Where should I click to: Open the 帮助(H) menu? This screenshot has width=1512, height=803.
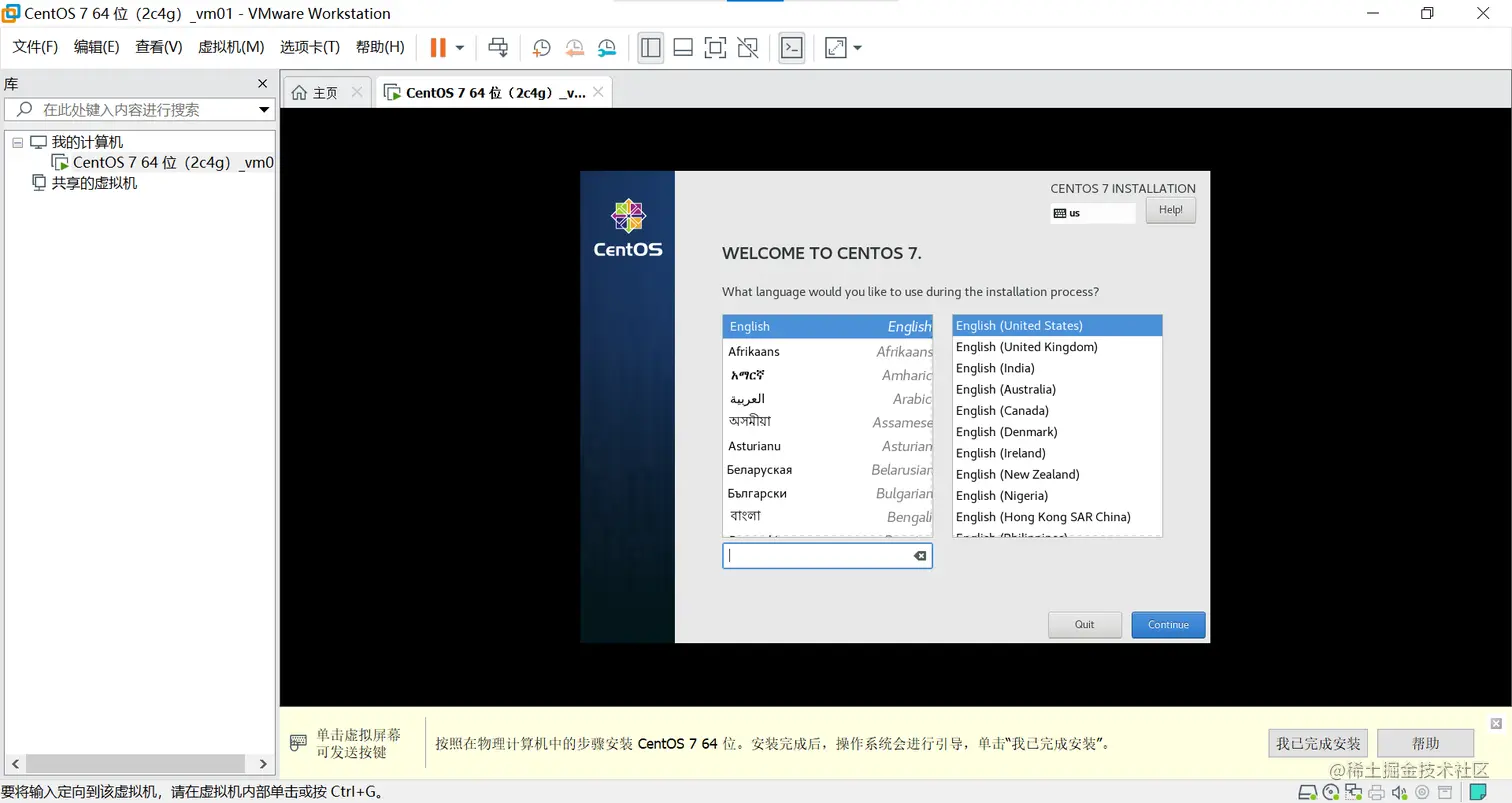[380, 47]
